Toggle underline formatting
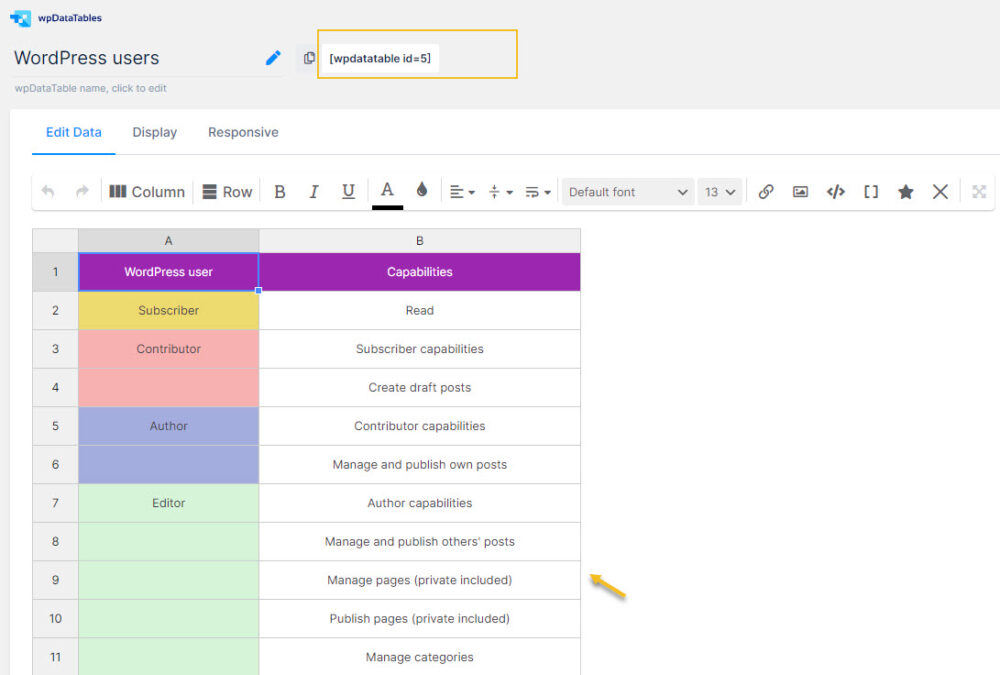Viewport: 1000px width, 675px height. (348, 192)
